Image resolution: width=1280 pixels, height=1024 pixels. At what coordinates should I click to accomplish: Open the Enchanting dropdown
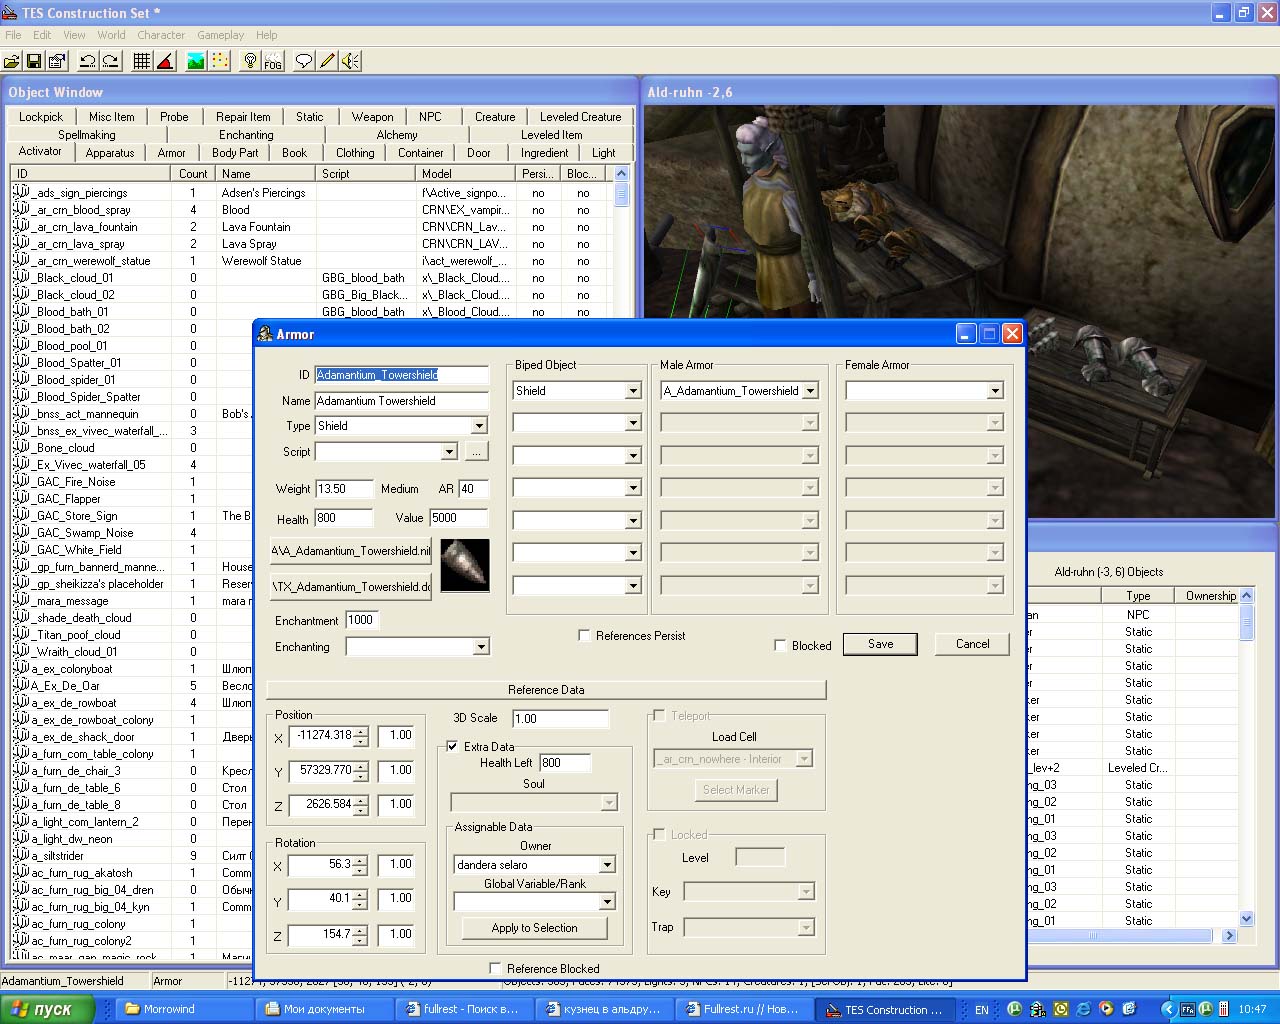(481, 647)
